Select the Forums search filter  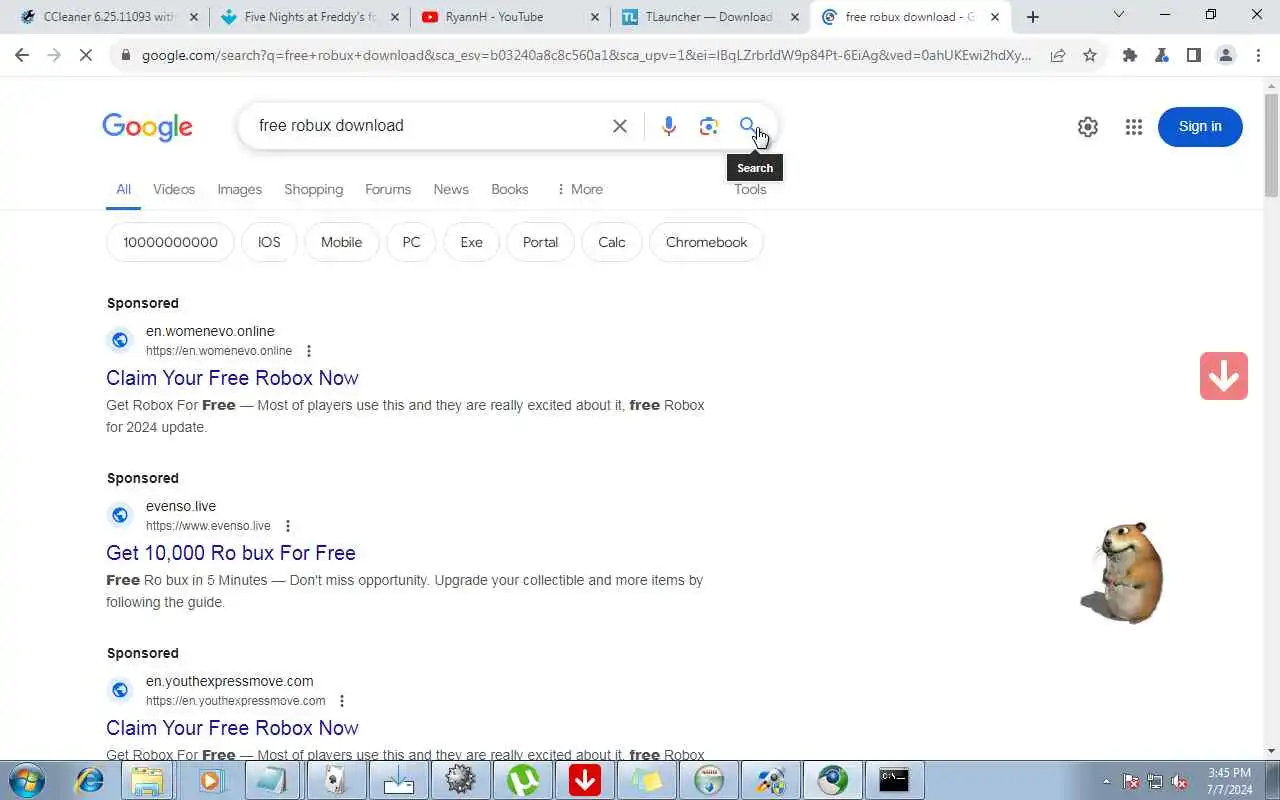(388, 189)
